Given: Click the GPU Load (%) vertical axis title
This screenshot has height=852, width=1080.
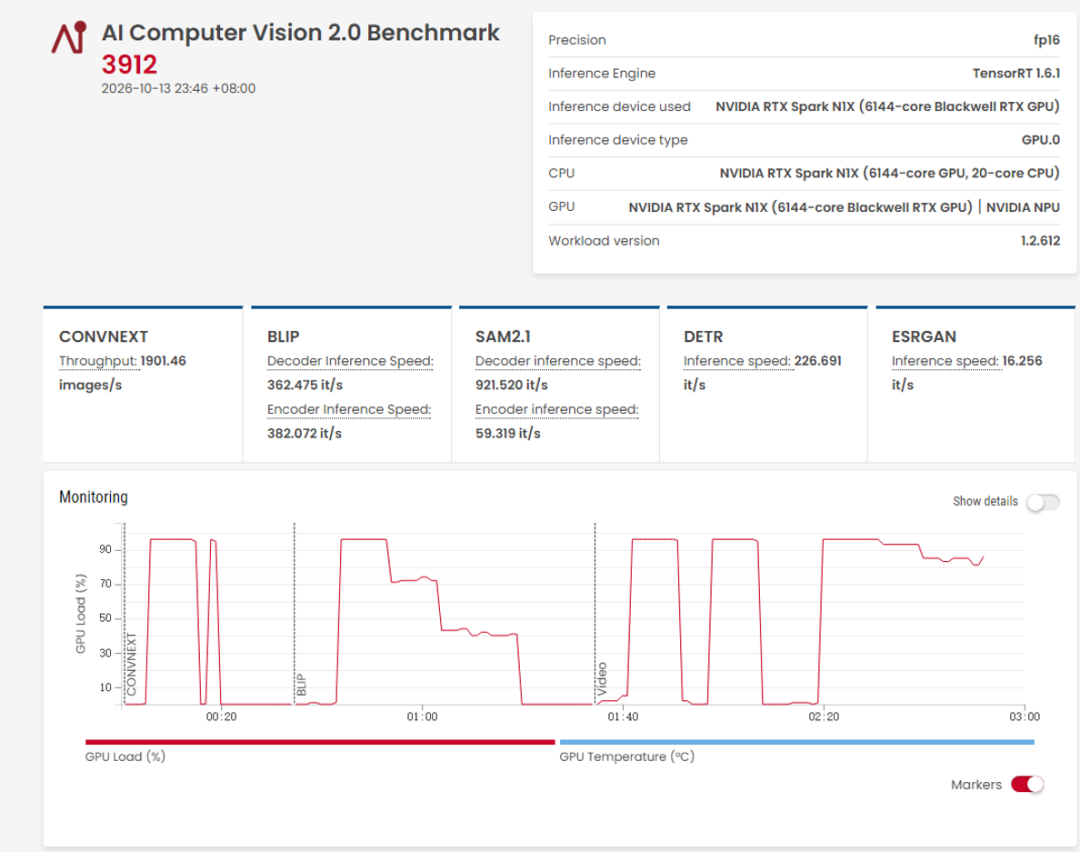Looking at the screenshot, I should pyautogui.click(x=81, y=614).
